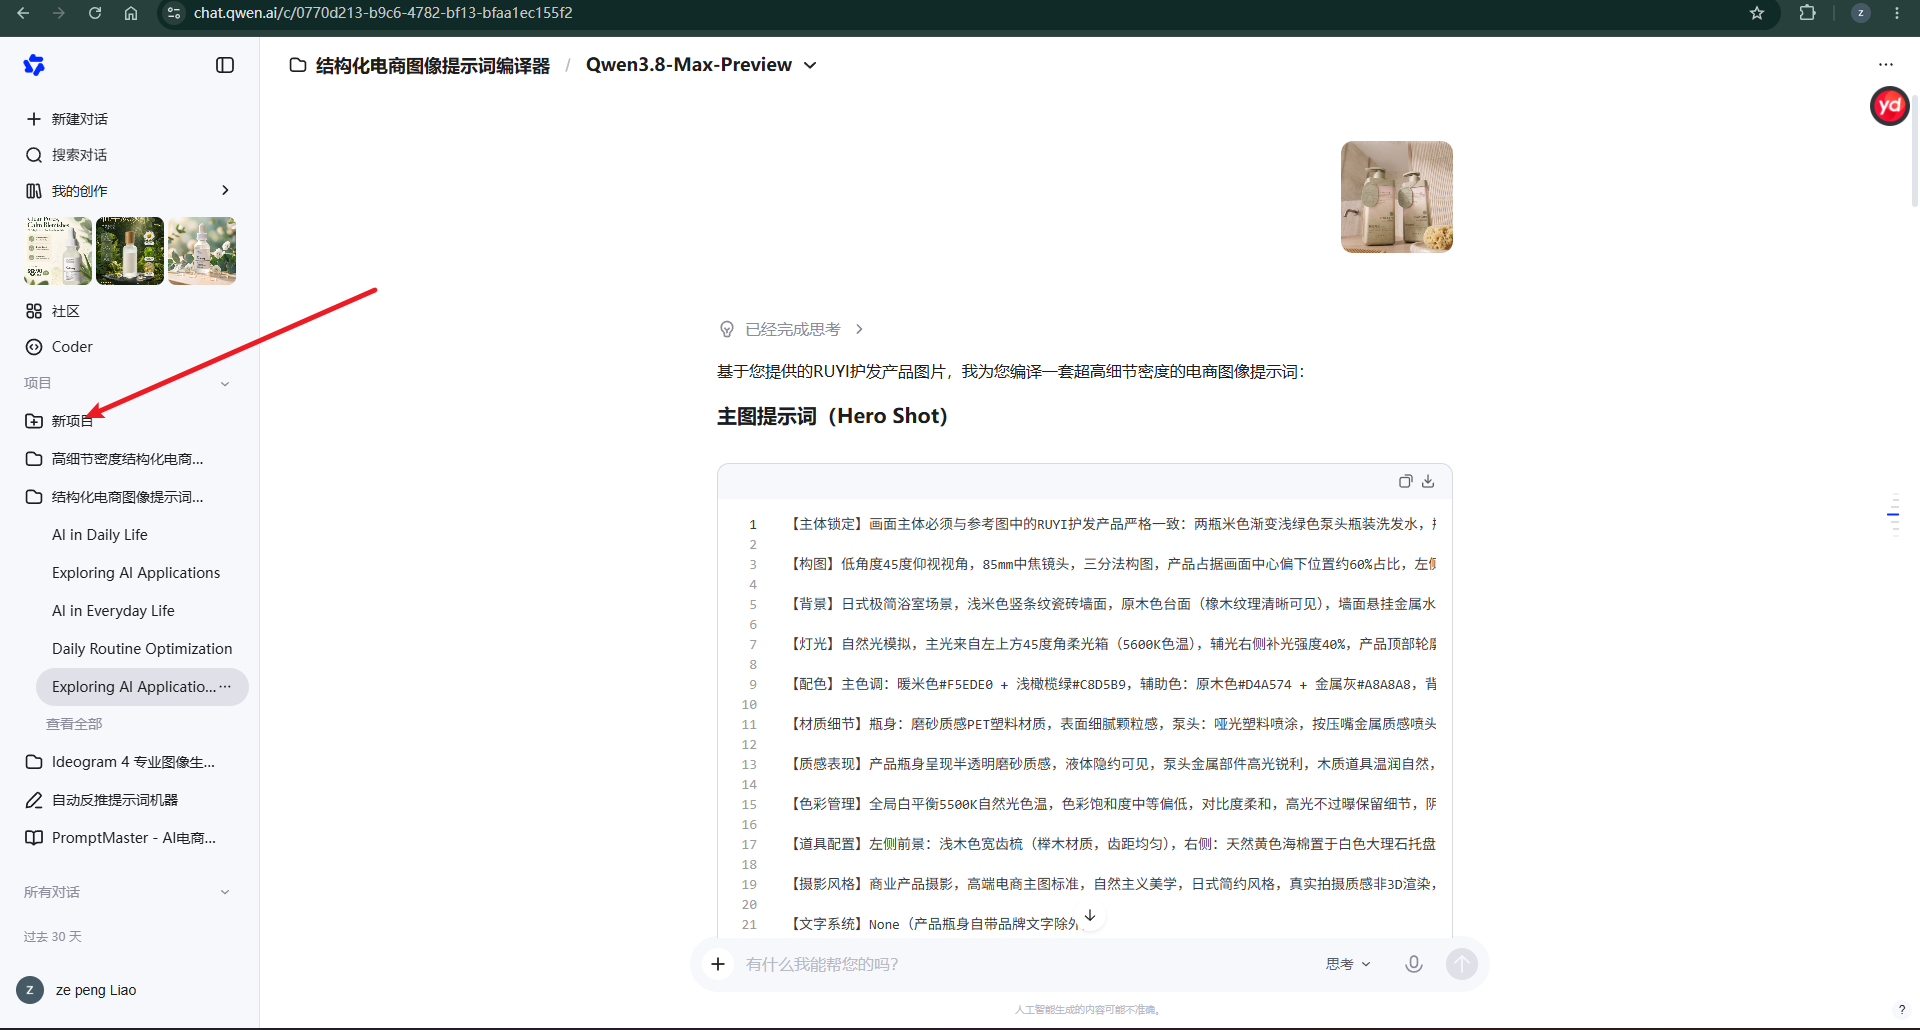Click folder icon in breadcrumb header

(x=298, y=65)
